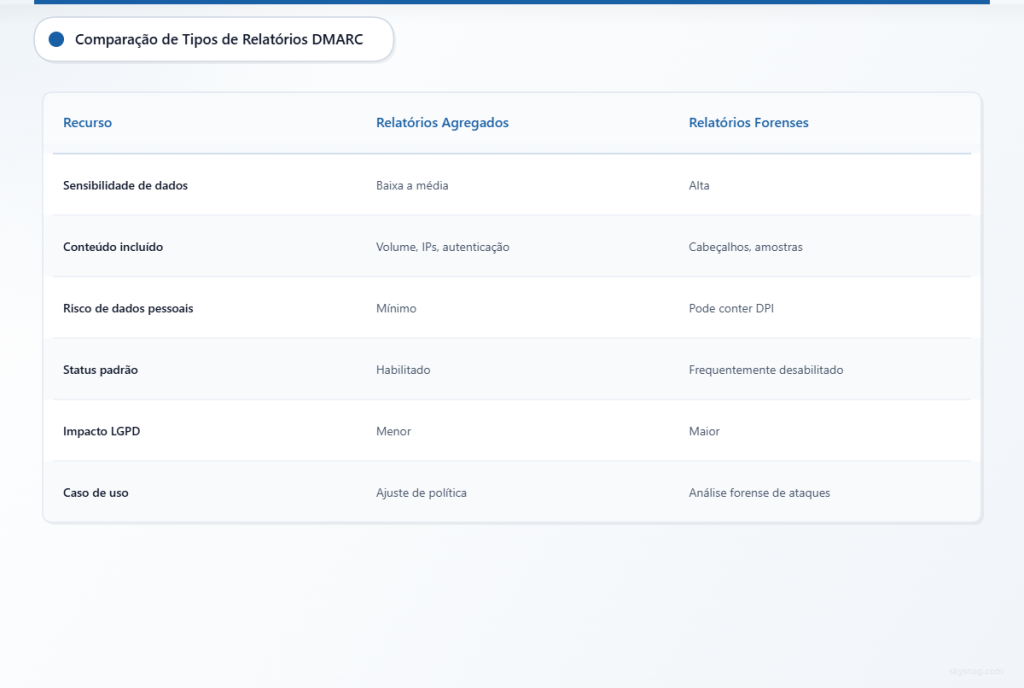Click the 'Relatórios Agregados' column header

(x=442, y=123)
